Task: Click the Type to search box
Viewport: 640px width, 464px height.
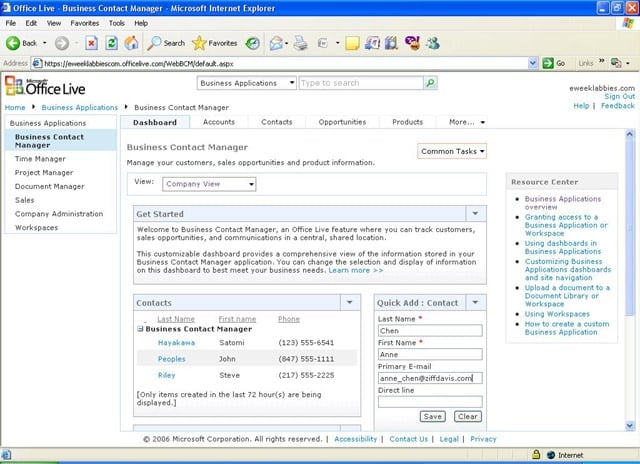Action: pyautogui.click(x=361, y=83)
